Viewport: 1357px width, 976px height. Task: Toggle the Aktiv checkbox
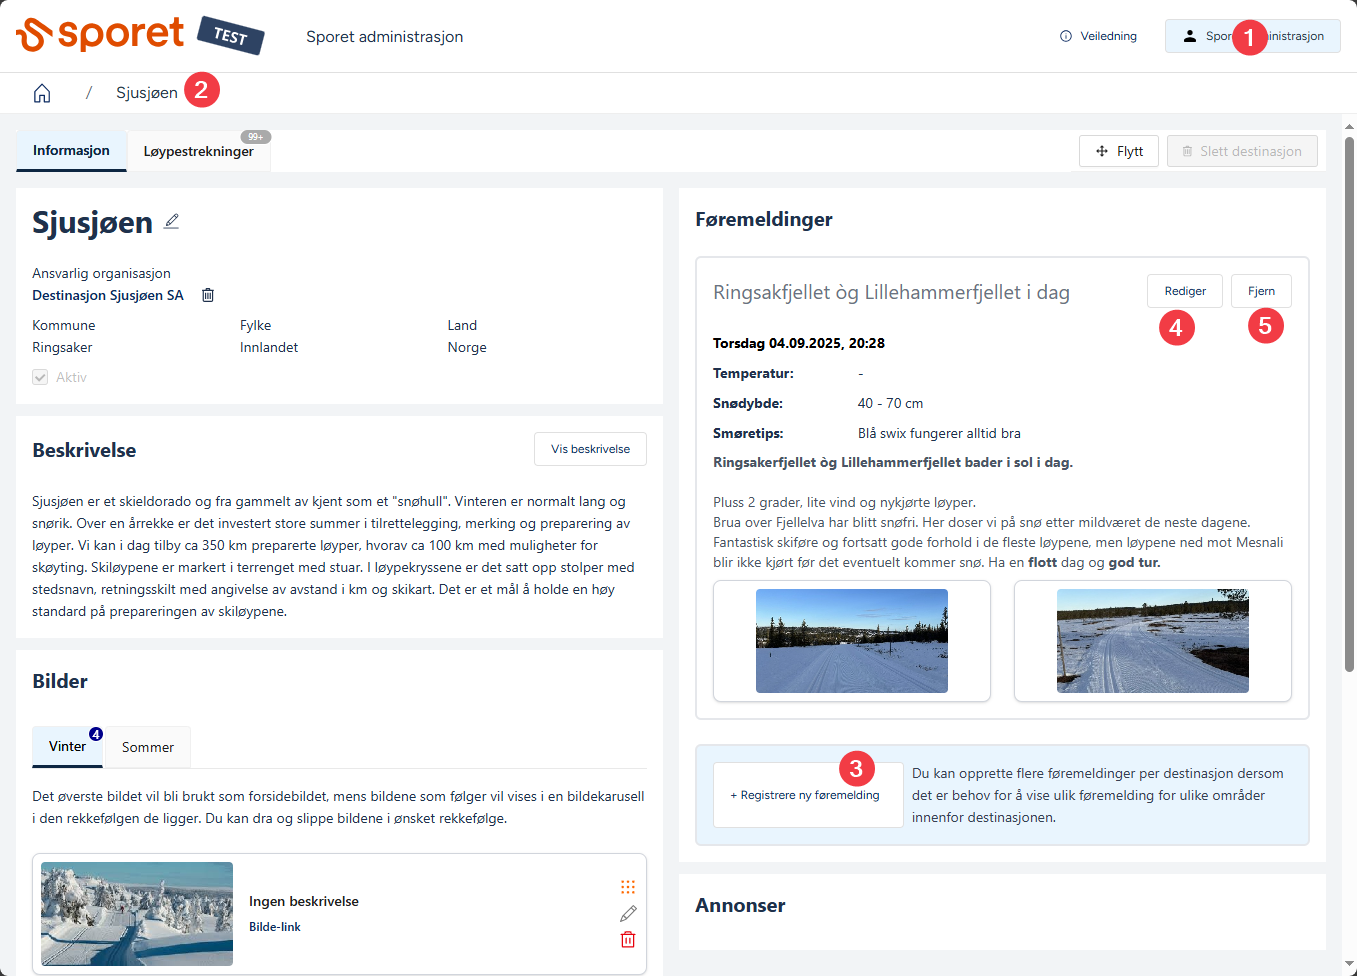[x=40, y=377]
